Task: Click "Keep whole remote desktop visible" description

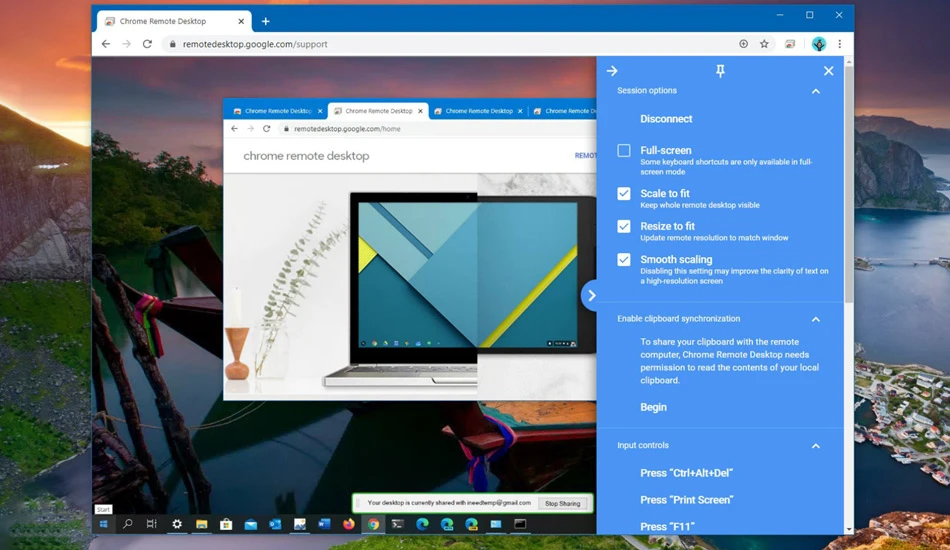Action: pyautogui.click(x=700, y=205)
